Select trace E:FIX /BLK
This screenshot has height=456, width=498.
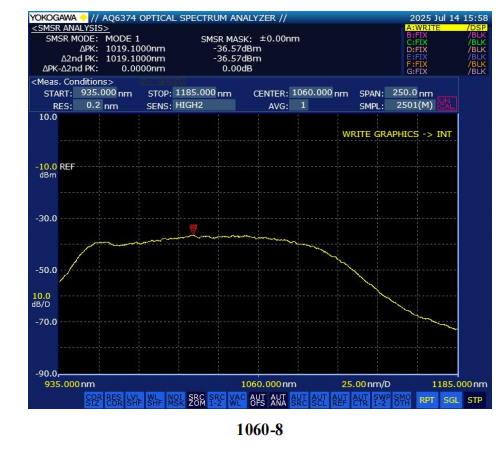point(446,57)
